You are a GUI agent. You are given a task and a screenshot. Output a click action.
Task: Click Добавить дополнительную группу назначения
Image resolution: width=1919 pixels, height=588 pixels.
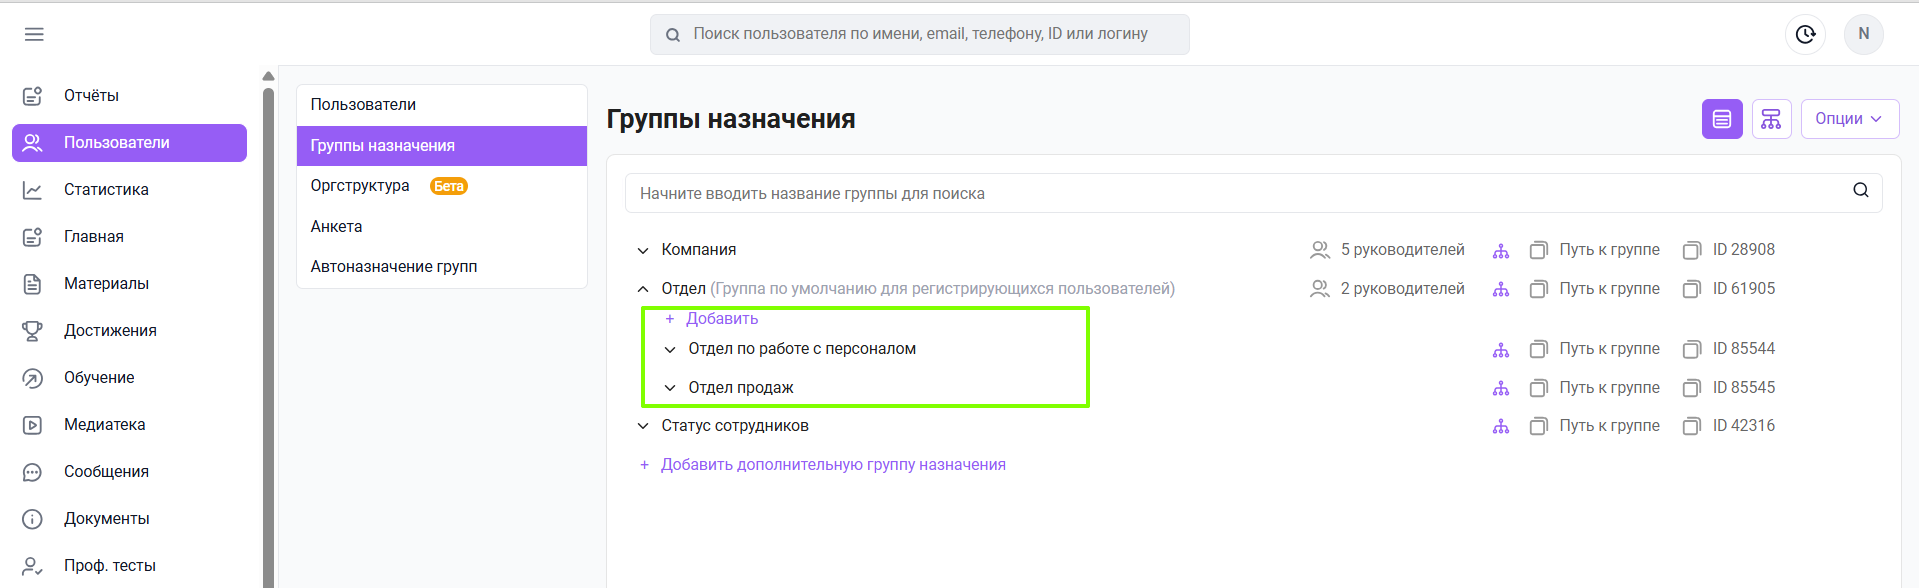coord(822,465)
